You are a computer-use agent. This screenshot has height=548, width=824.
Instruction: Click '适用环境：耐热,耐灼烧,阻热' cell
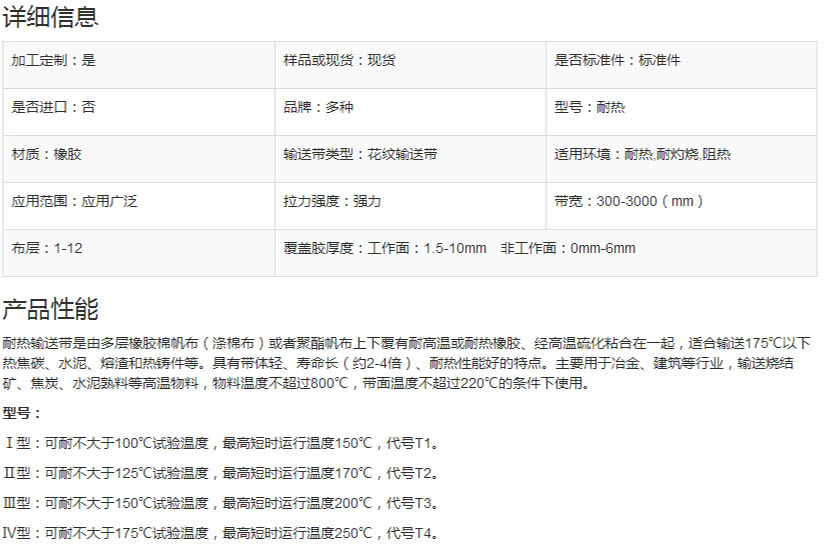pyautogui.click(x=682, y=159)
